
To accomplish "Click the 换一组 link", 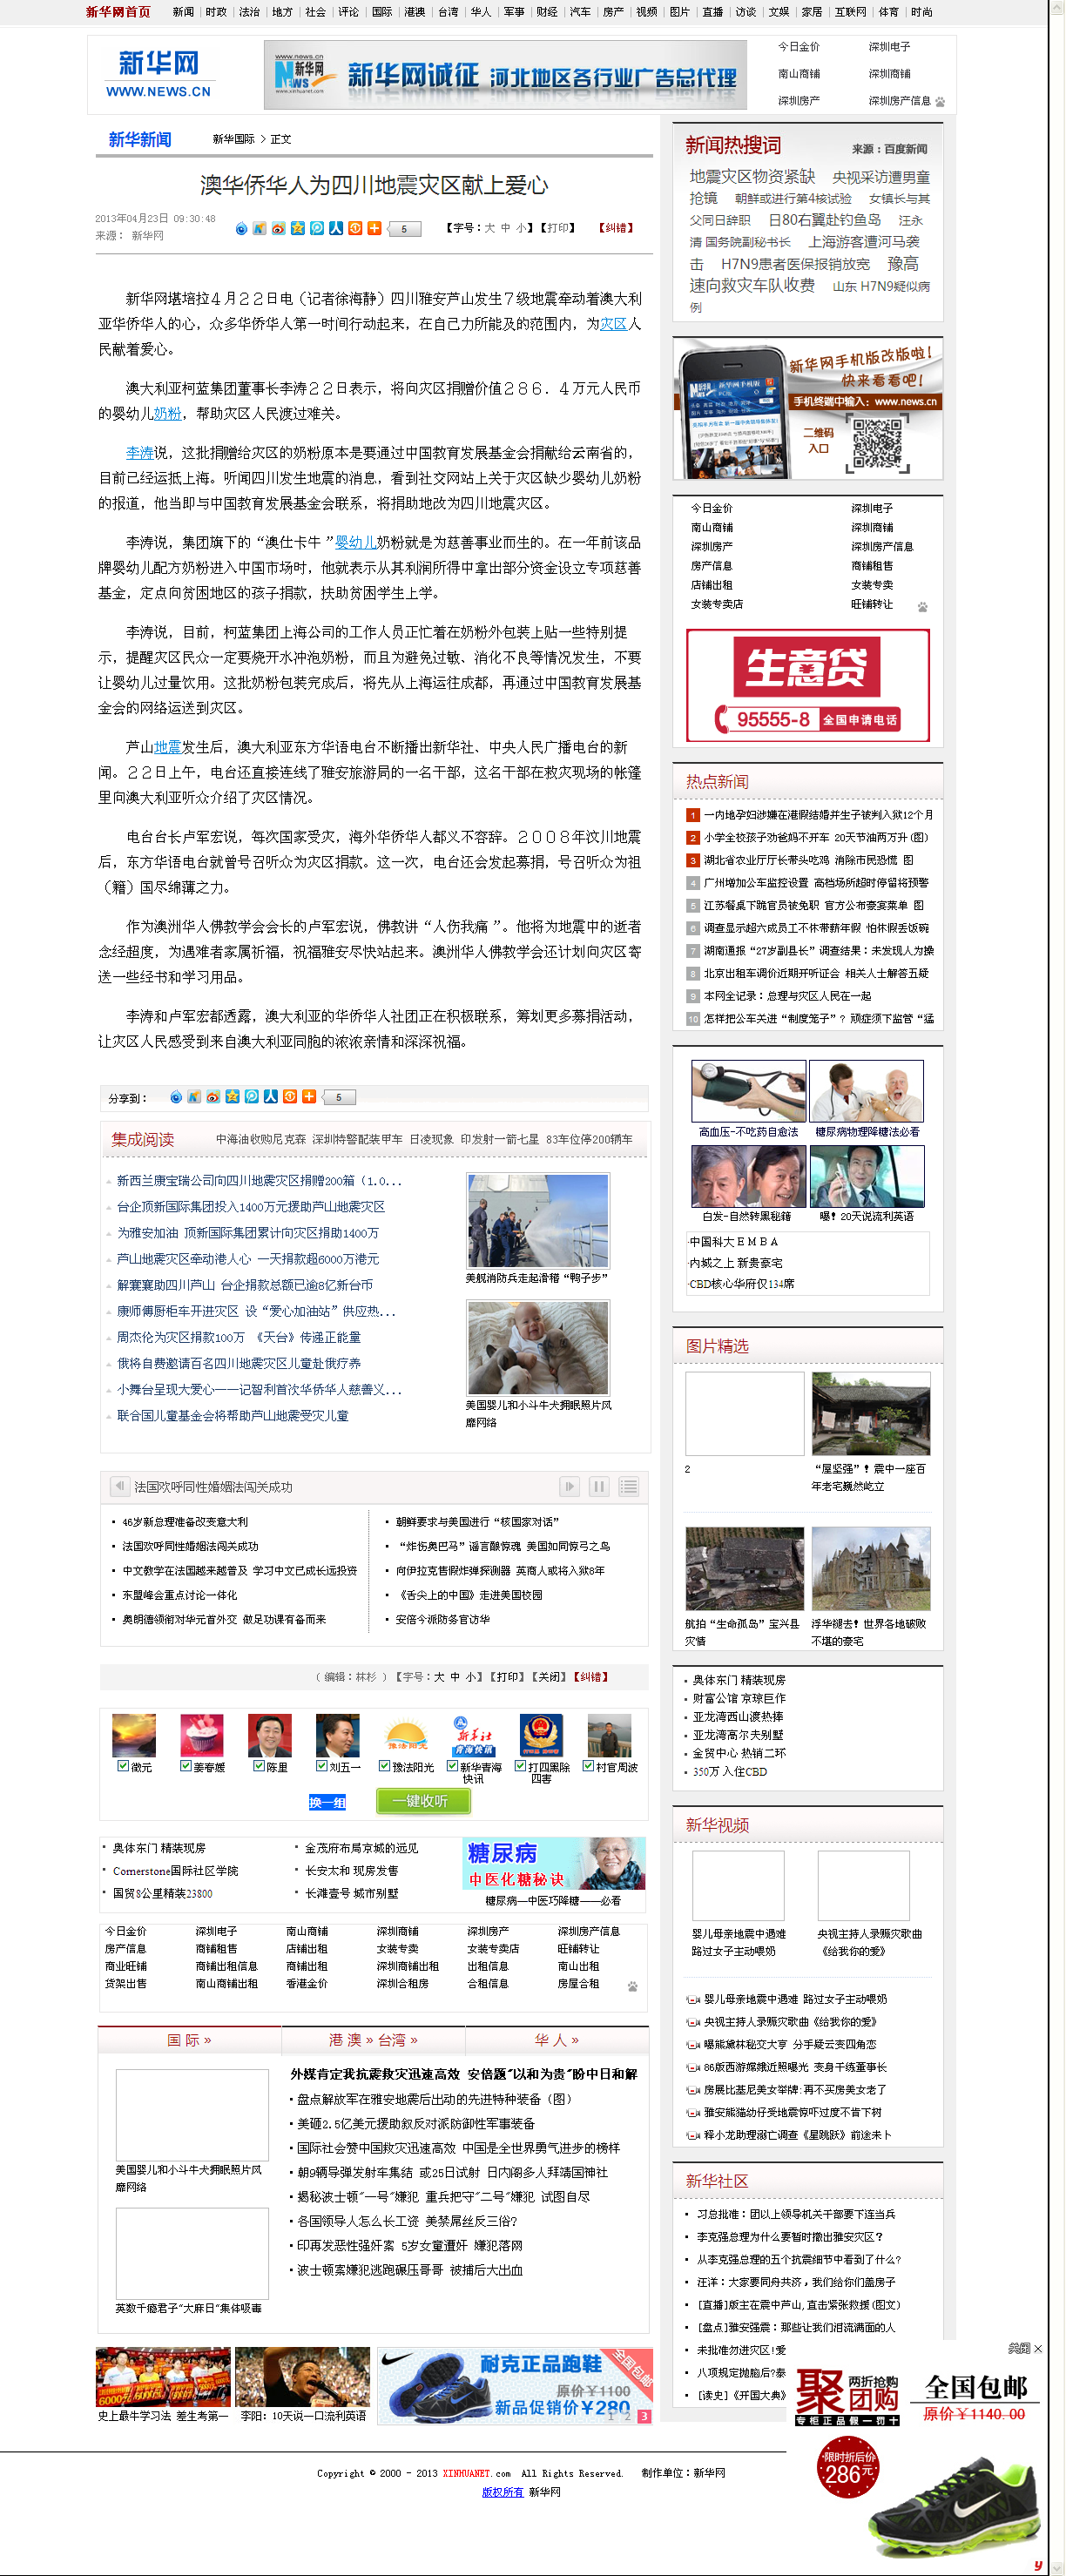I will tap(327, 1802).
